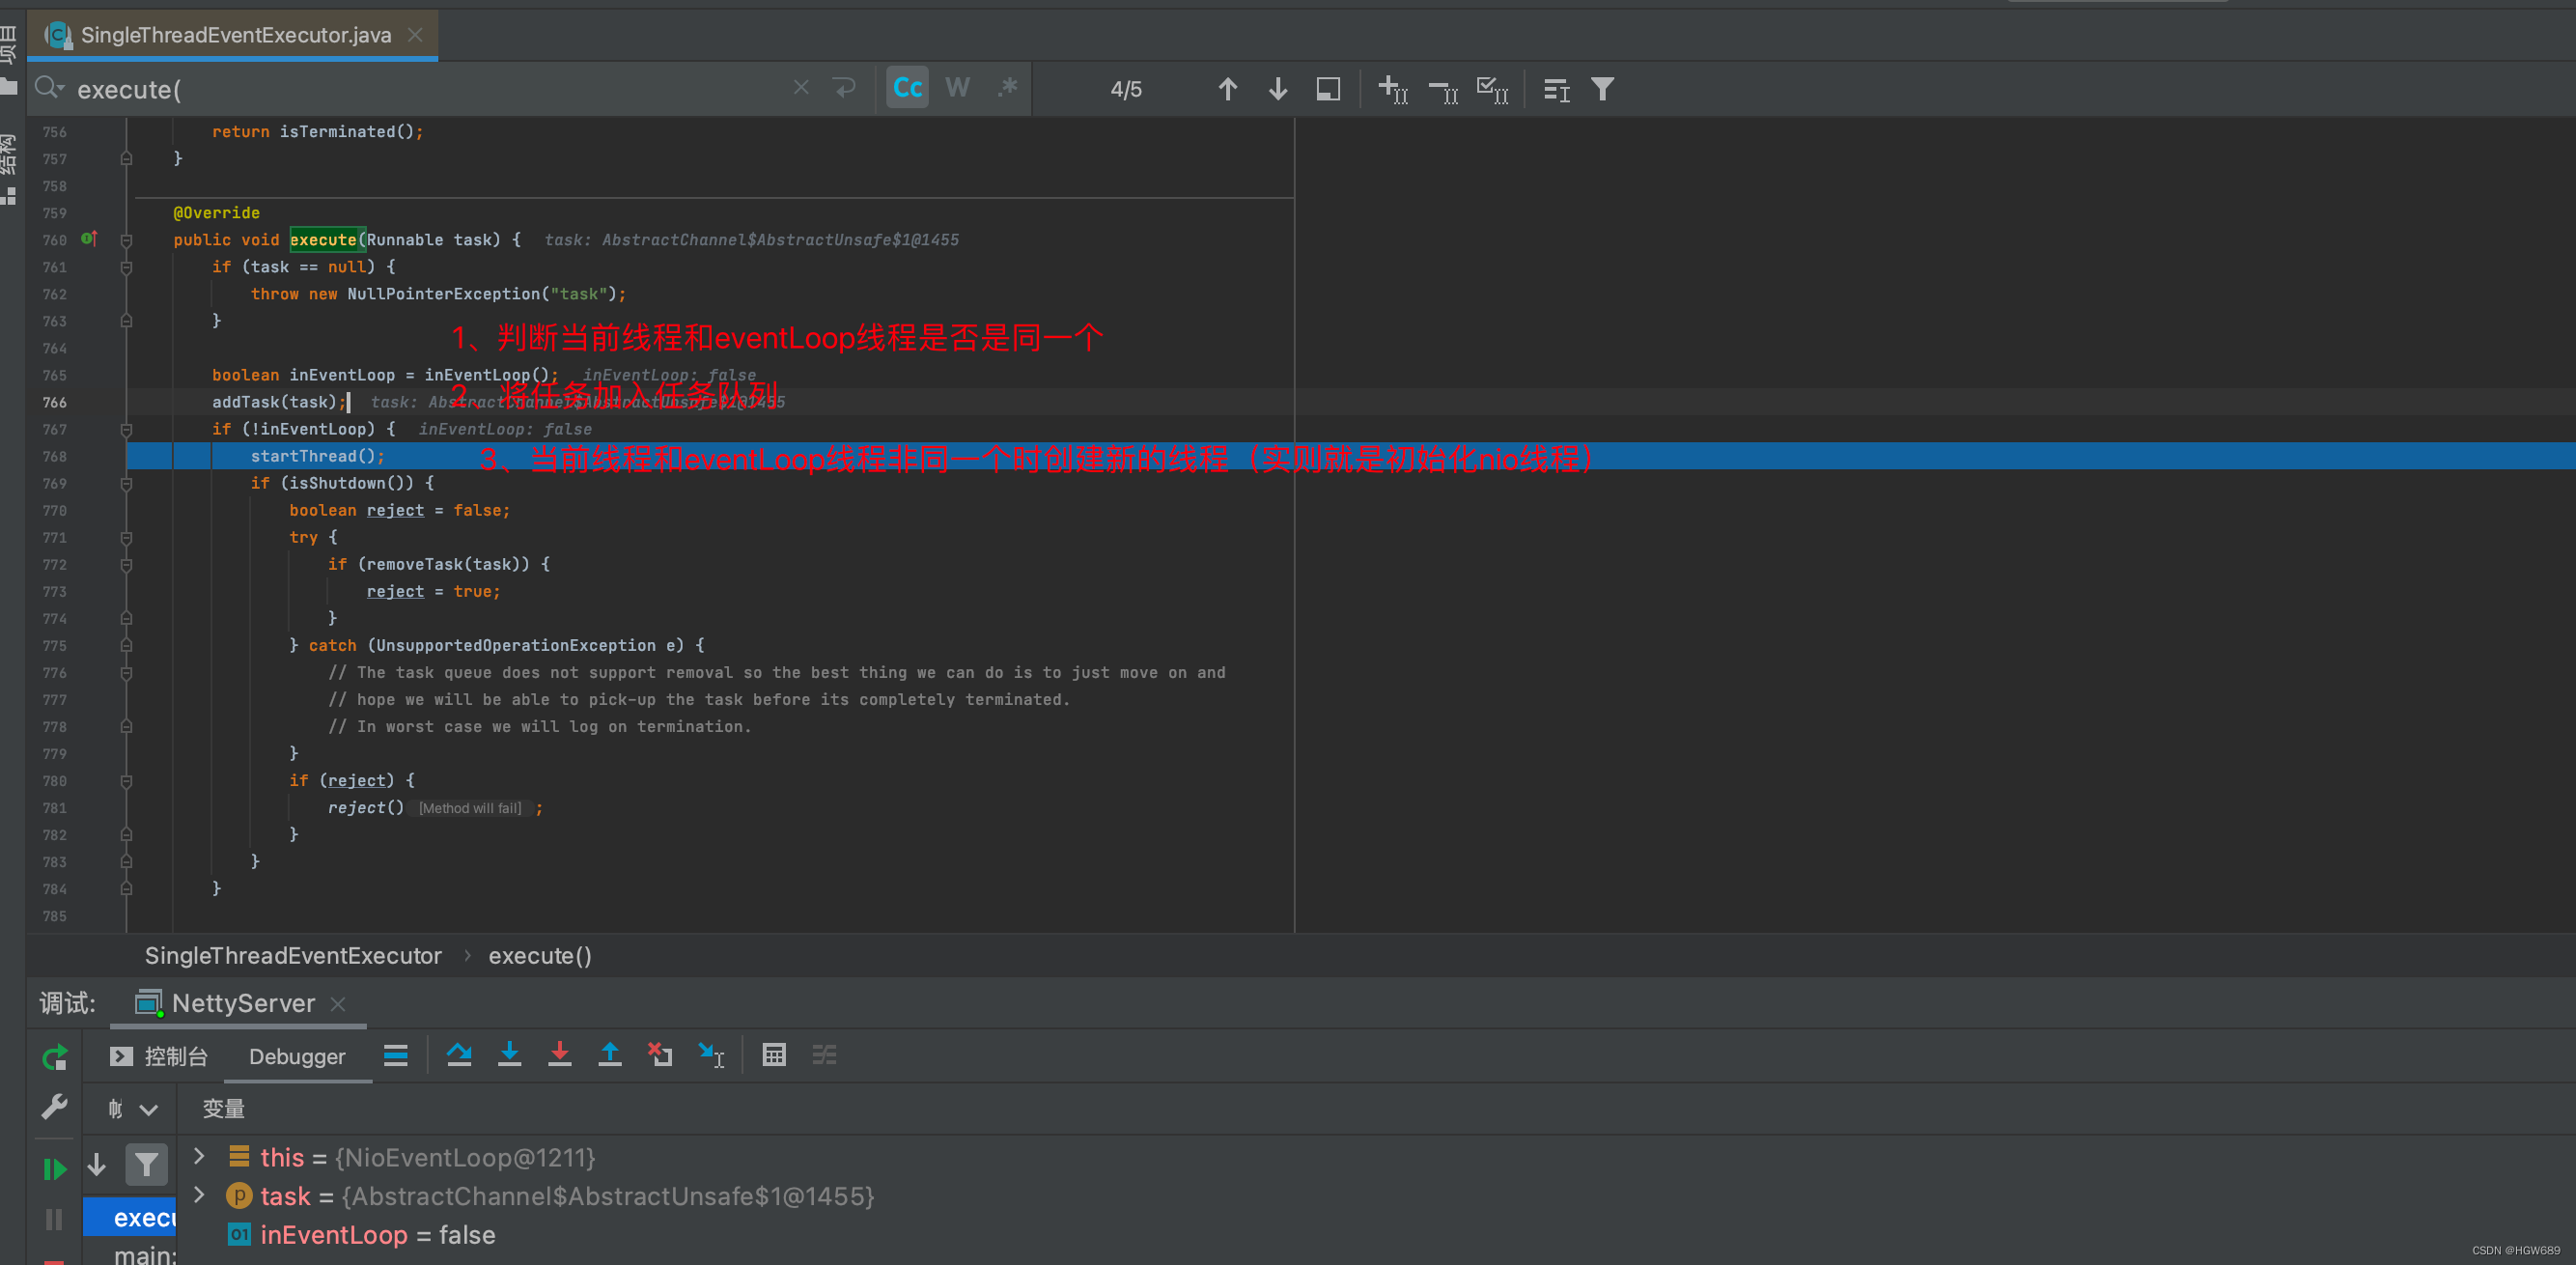Click the Step Into debug icon
Image resolution: width=2576 pixels, height=1265 pixels.
tap(509, 1054)
